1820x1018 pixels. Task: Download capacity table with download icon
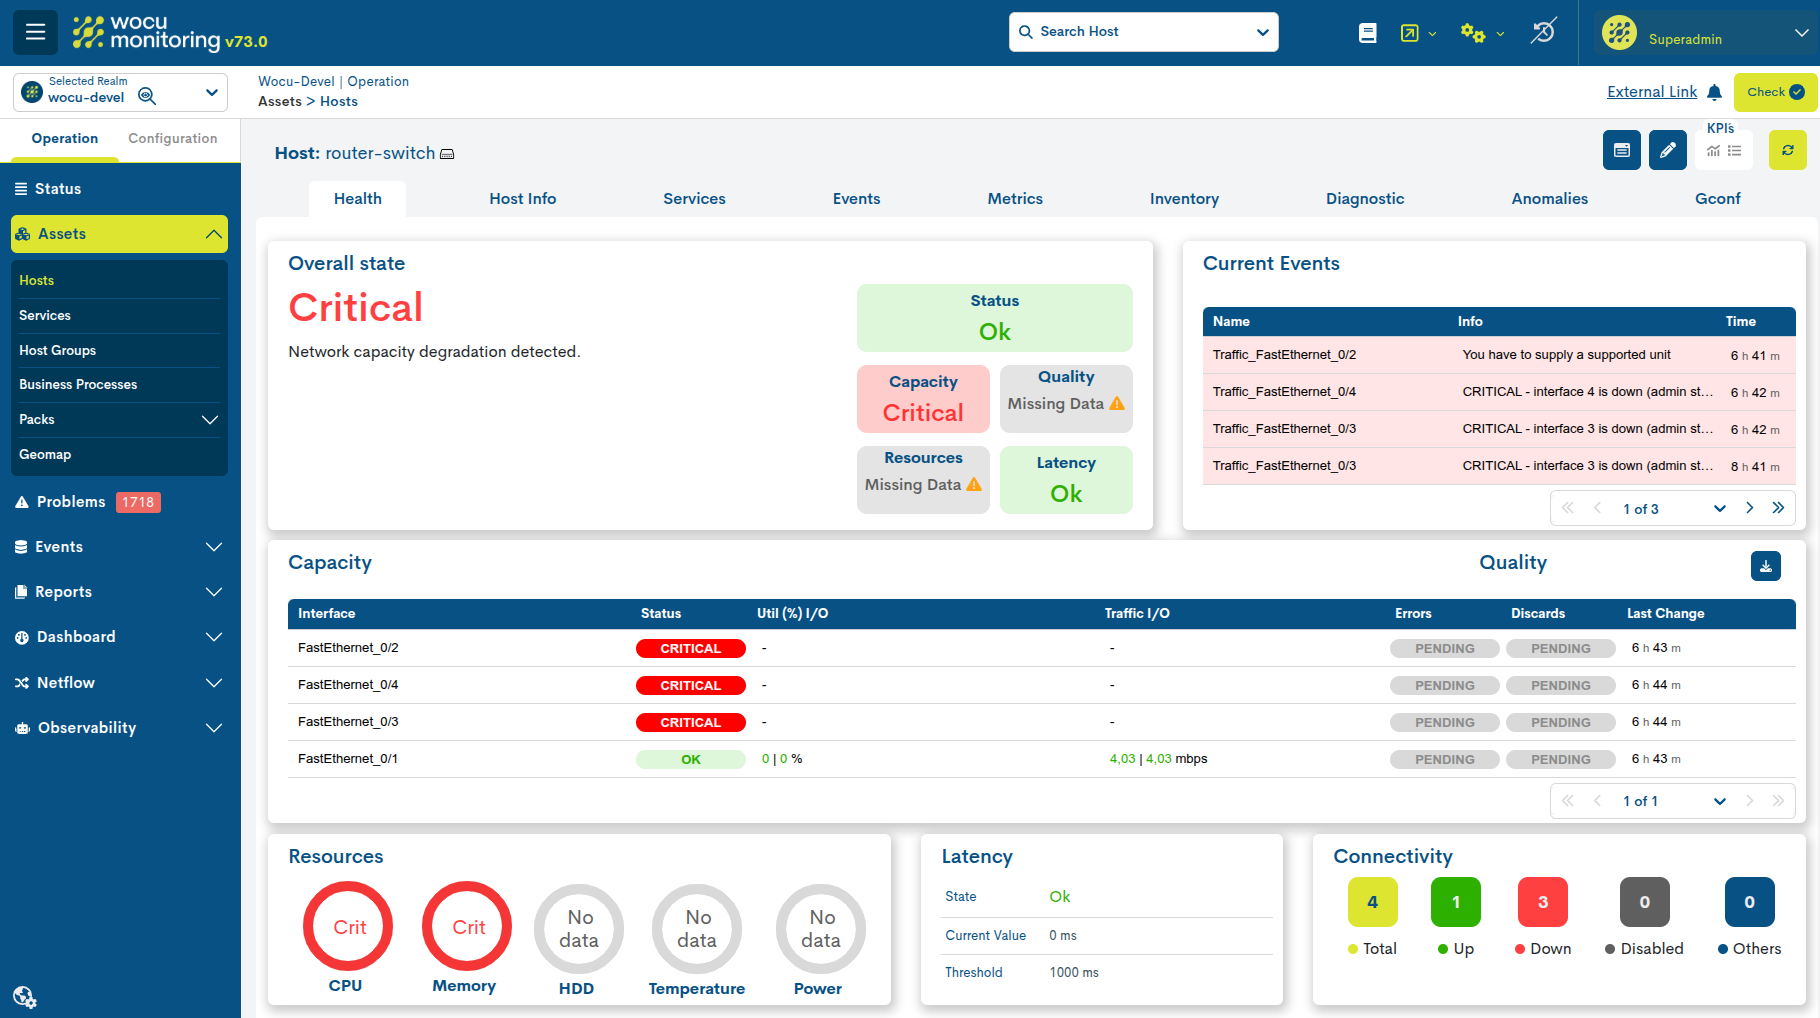[x=1765, y=566]
